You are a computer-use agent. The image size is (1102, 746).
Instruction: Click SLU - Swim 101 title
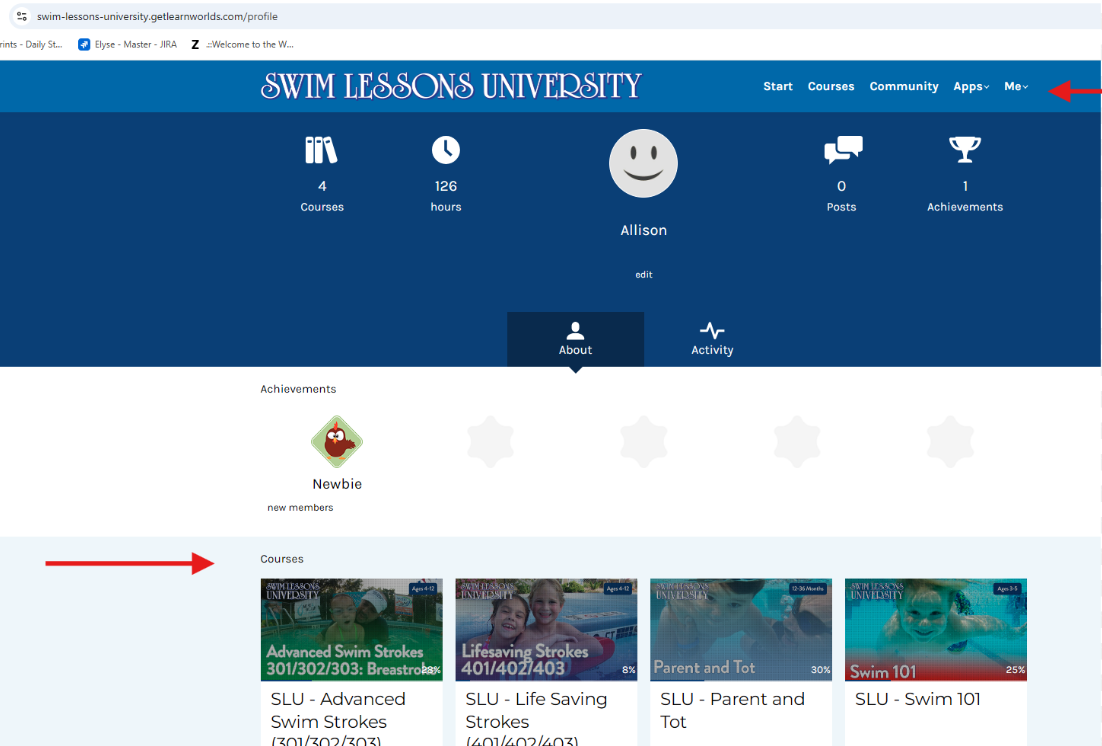click(x=917, y=699)
